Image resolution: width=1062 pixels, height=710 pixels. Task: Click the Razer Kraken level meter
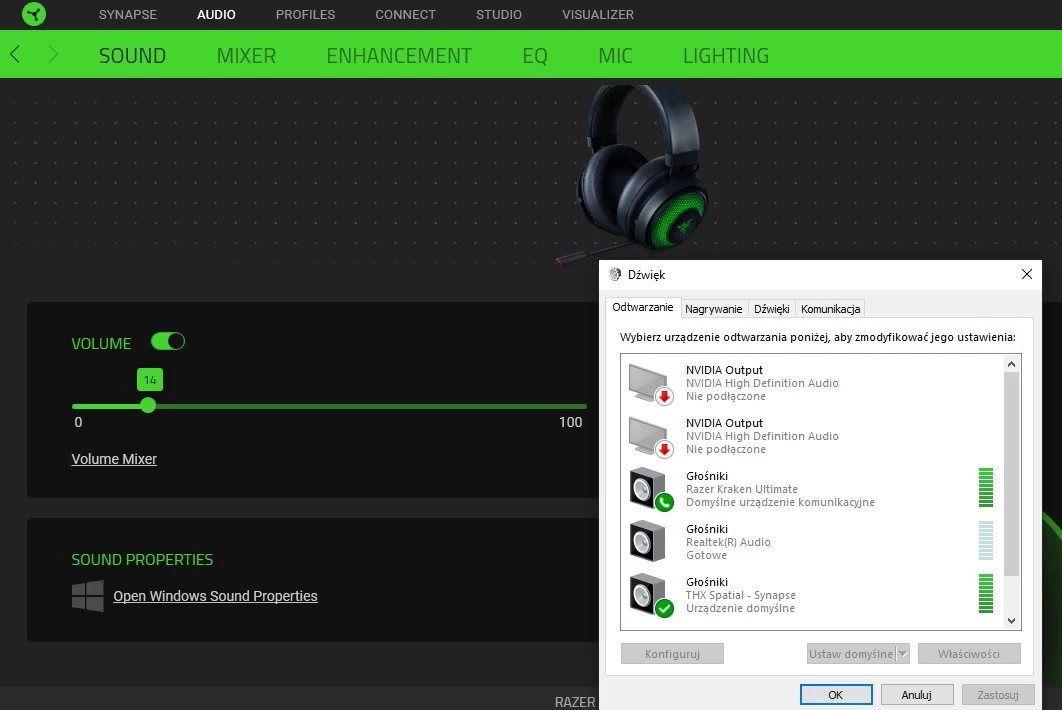tap(985, 487)
